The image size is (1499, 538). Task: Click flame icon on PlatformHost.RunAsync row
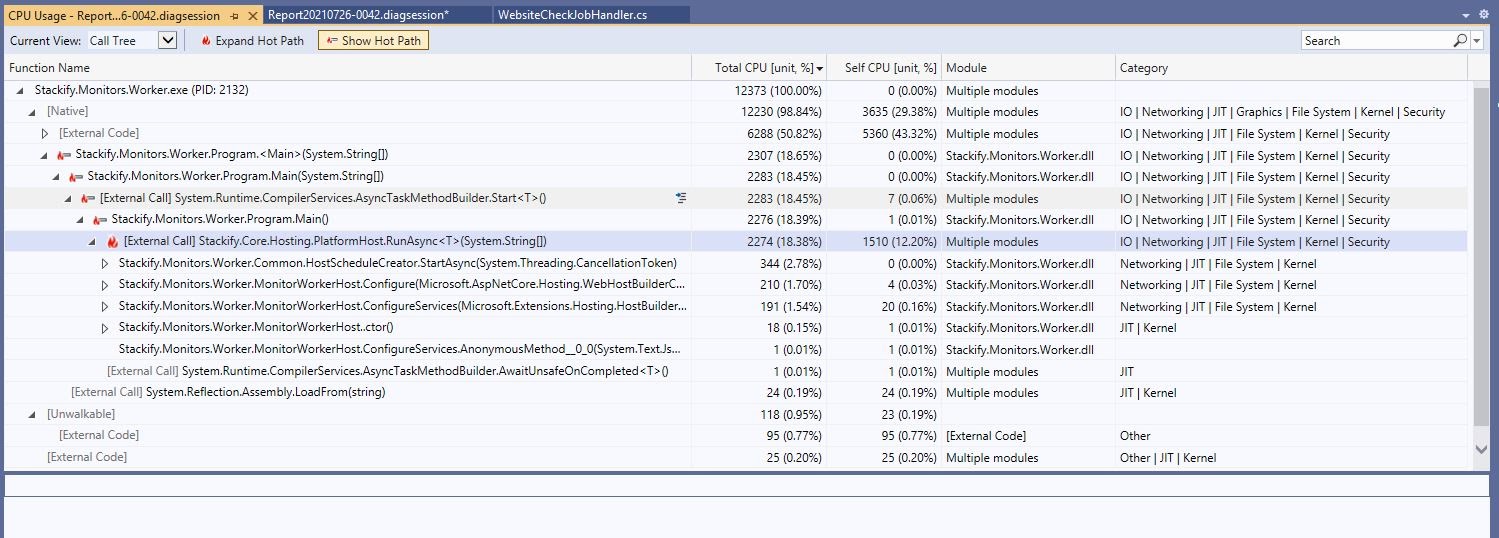113,242
